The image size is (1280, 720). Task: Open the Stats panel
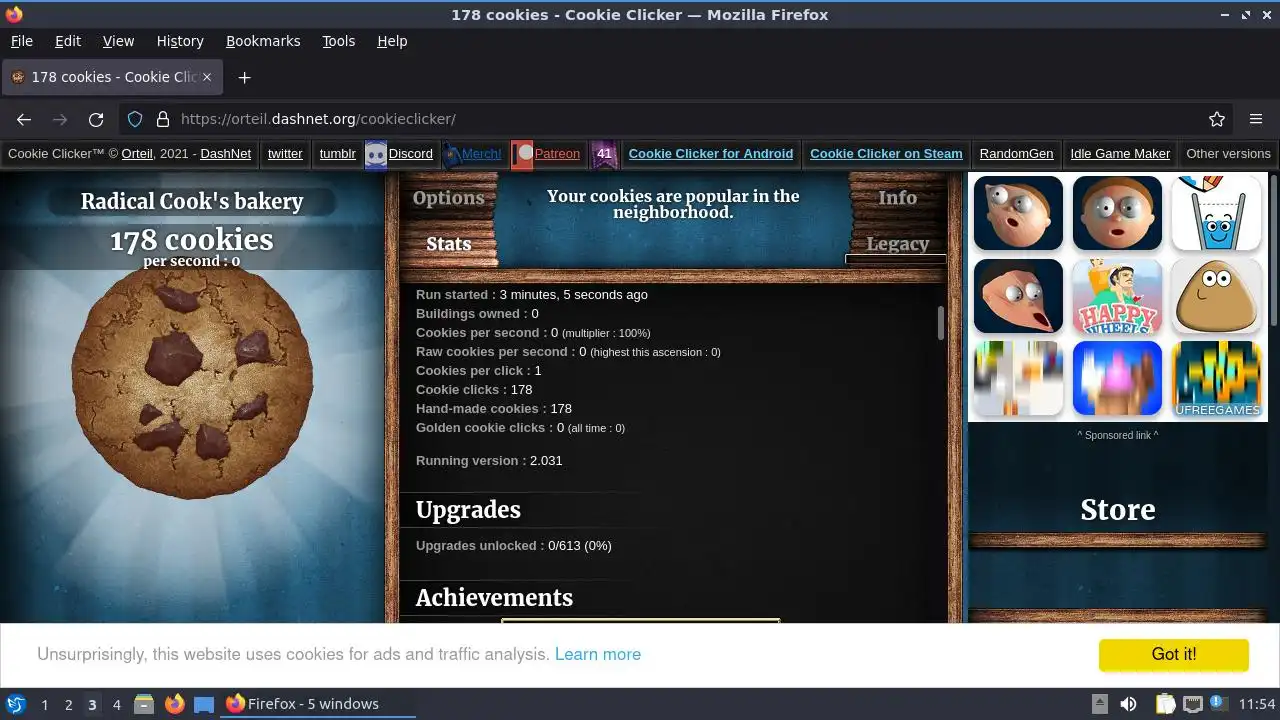click(448, 243)
